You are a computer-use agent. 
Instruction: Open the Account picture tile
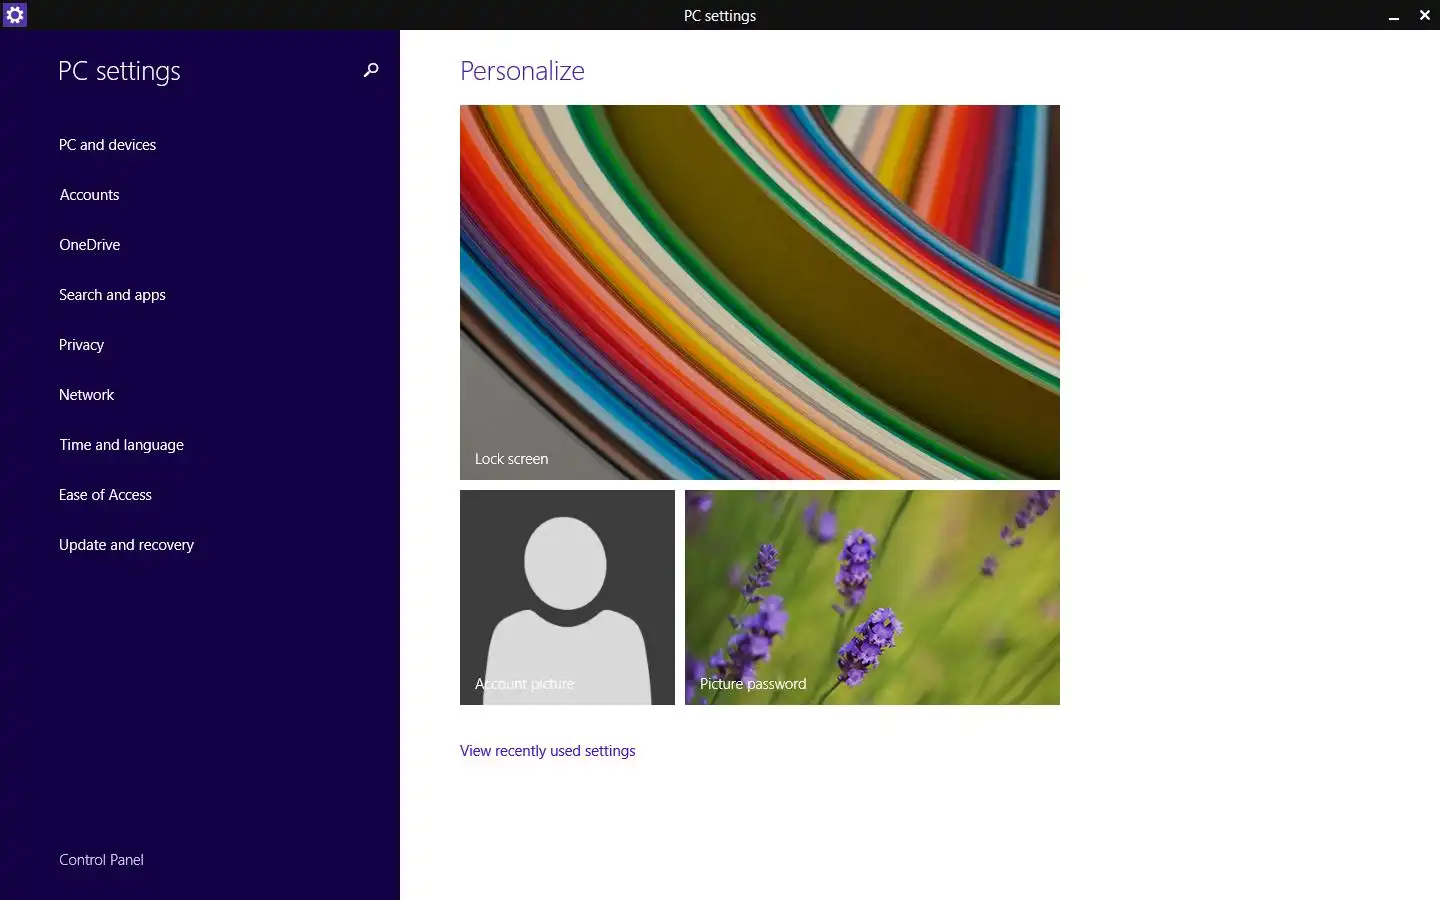(567, 597)
